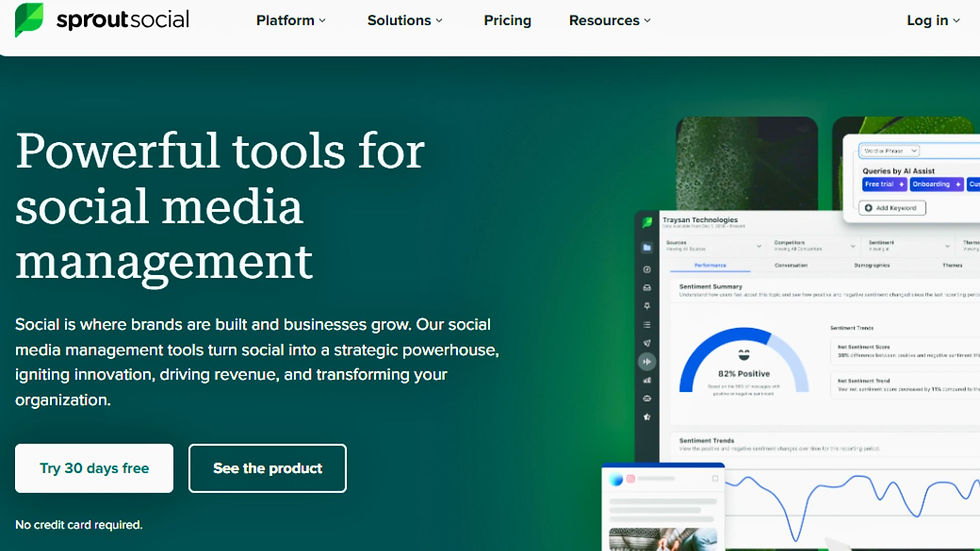The image size is (980, 551).
Task: Click the Net Sentiment Trend card
Action: point(906,385)
